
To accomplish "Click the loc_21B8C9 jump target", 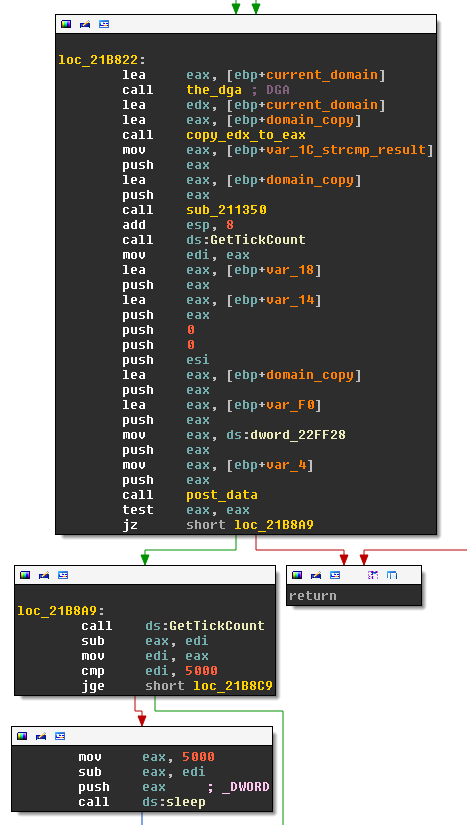I will (233, 686).
